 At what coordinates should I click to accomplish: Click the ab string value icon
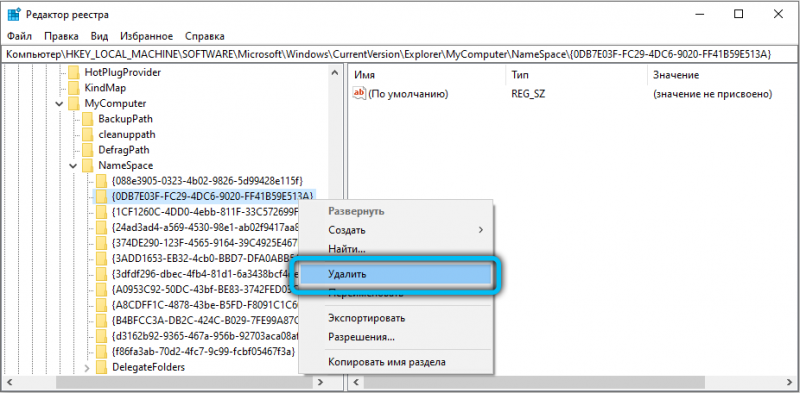(x=360, y=93)
